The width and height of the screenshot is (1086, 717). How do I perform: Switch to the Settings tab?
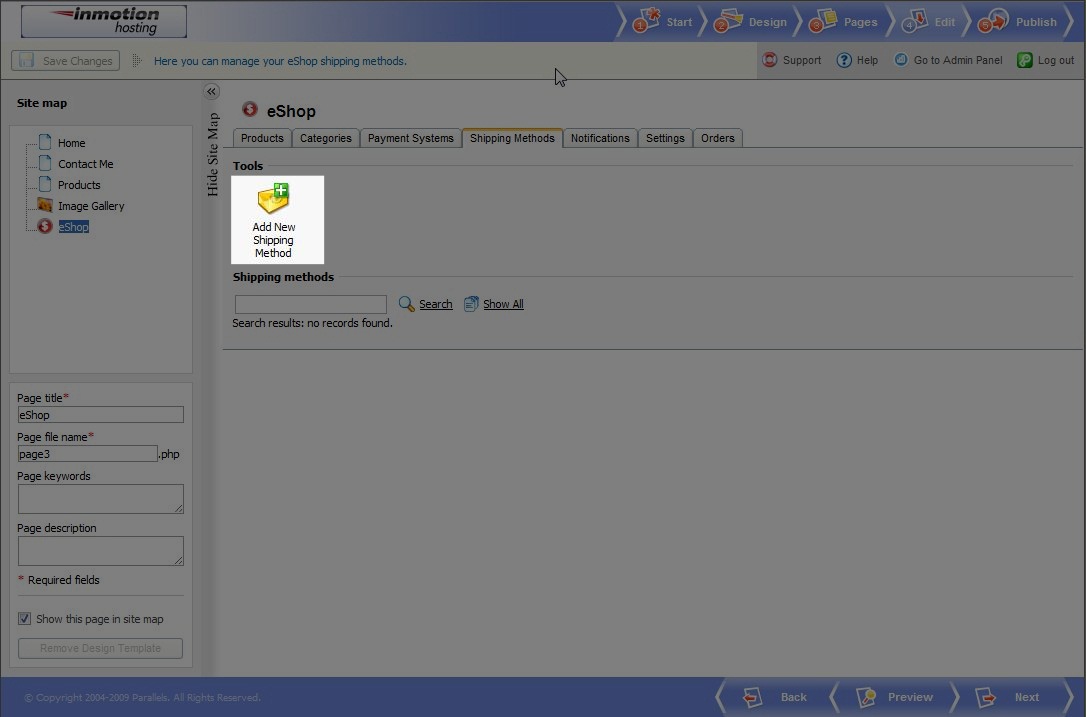tap(665, 138)
